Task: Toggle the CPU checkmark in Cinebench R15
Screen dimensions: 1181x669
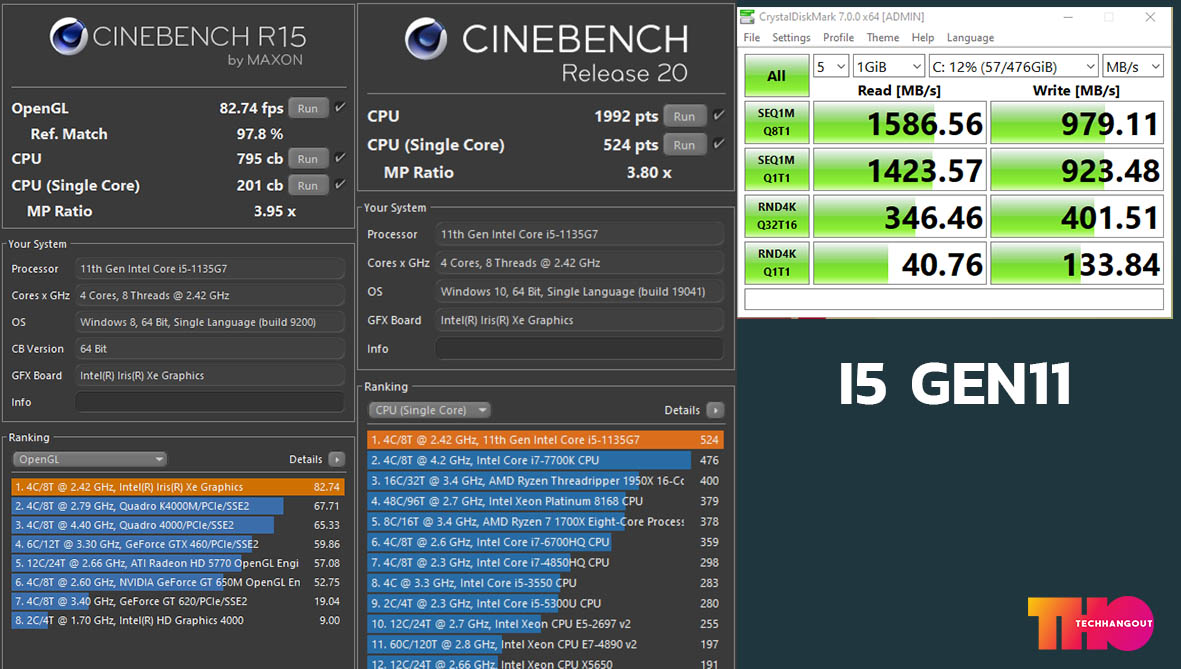Action: click(340, 158)
